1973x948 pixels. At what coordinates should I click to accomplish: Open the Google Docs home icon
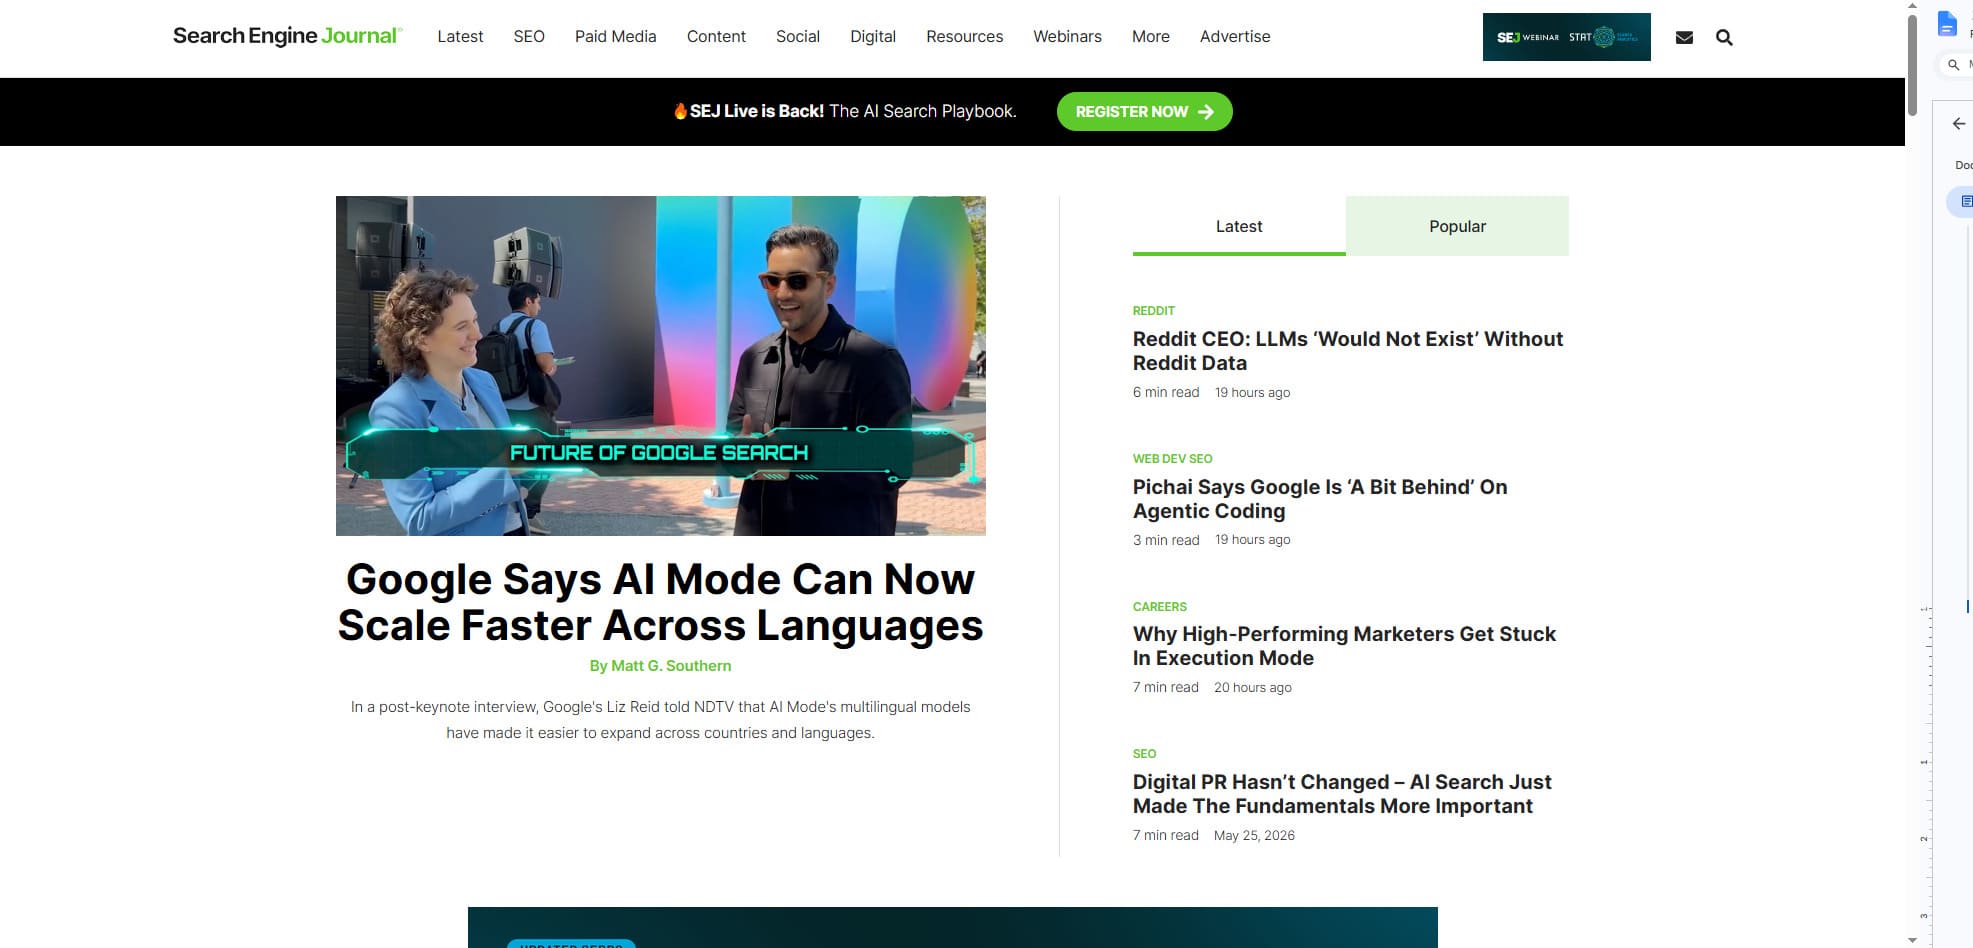1946,24
